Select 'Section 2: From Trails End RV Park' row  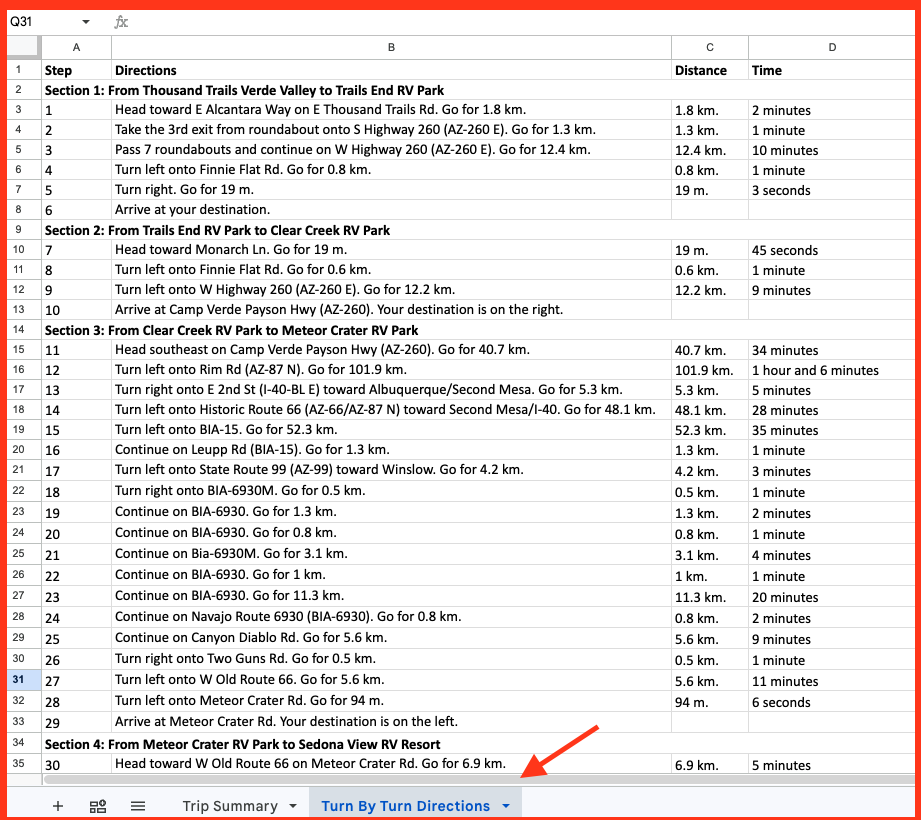pos(479,230)
